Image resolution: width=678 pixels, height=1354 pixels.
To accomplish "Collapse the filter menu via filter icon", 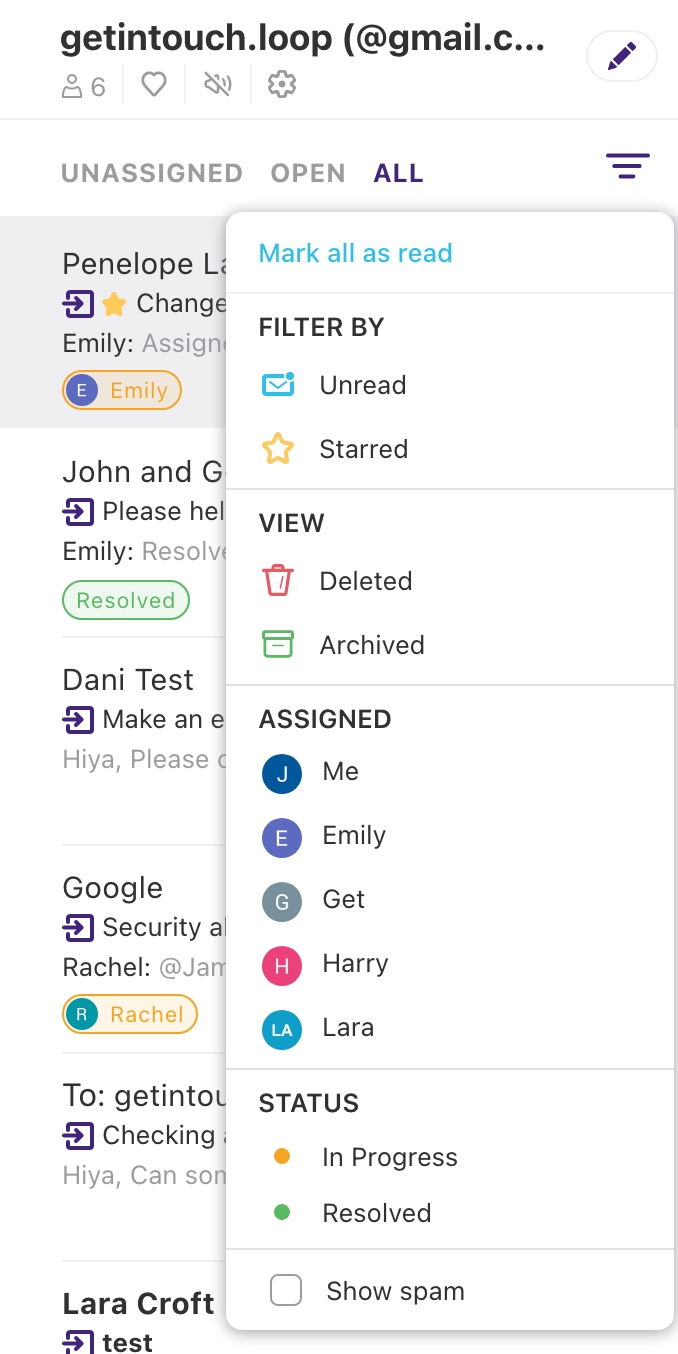I will point(627,165).
